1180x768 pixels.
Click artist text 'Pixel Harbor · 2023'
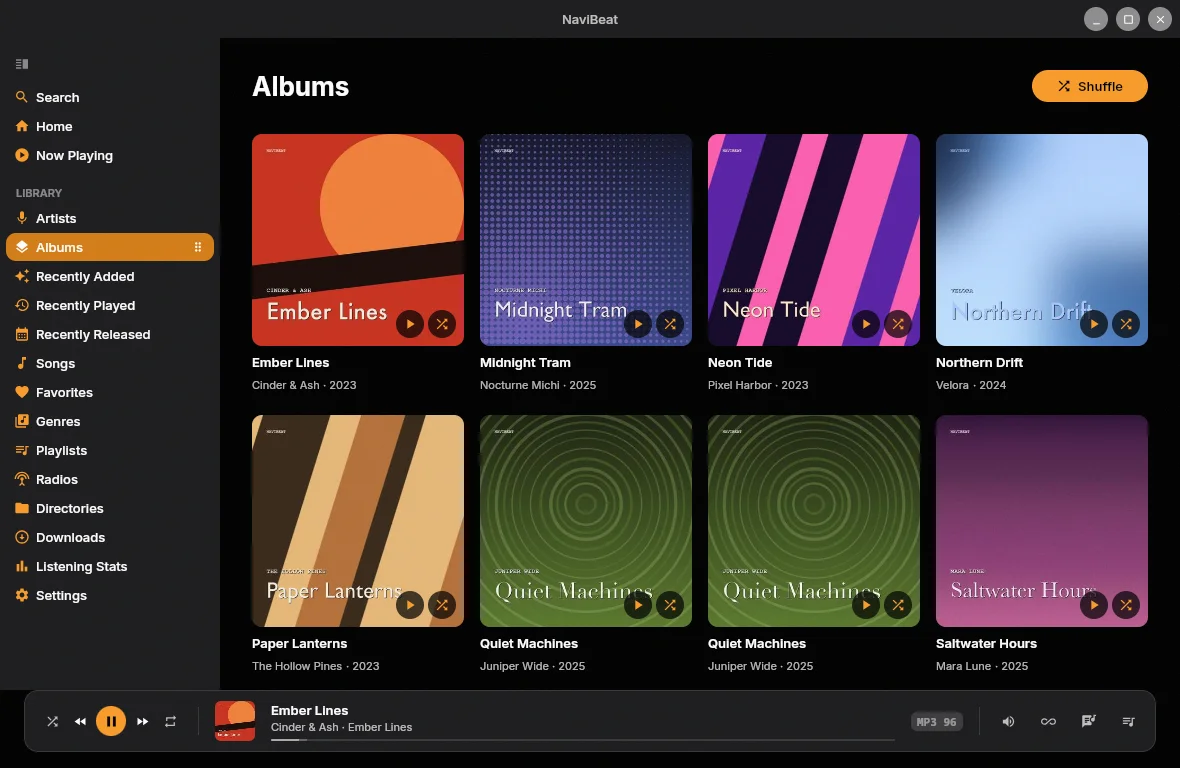(x=758, y=385)
